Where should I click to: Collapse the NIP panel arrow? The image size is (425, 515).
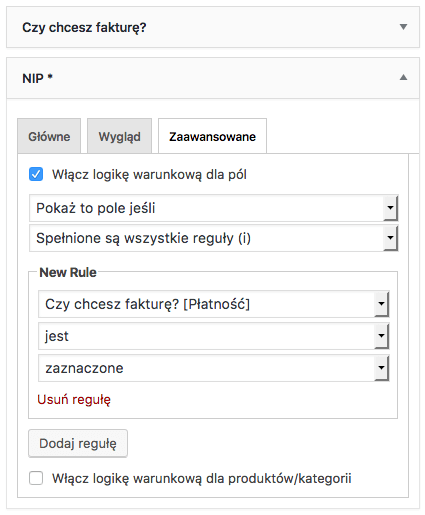[x=403, y=78]
